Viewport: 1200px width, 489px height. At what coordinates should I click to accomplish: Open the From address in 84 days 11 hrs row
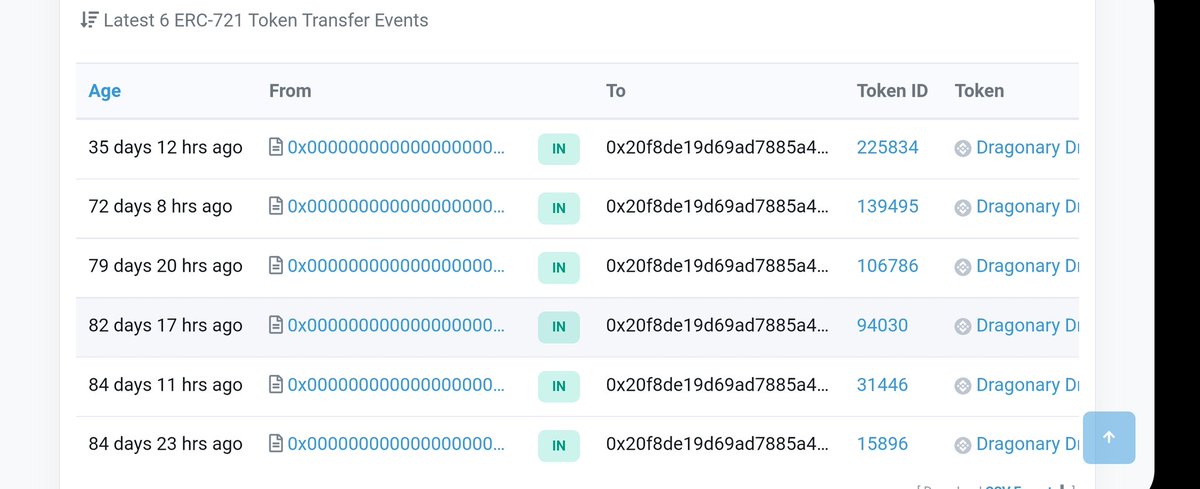396,385
